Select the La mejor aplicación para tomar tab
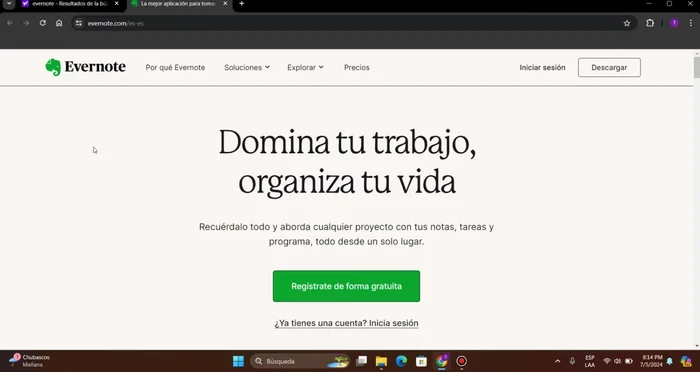 tap(180, 4)
